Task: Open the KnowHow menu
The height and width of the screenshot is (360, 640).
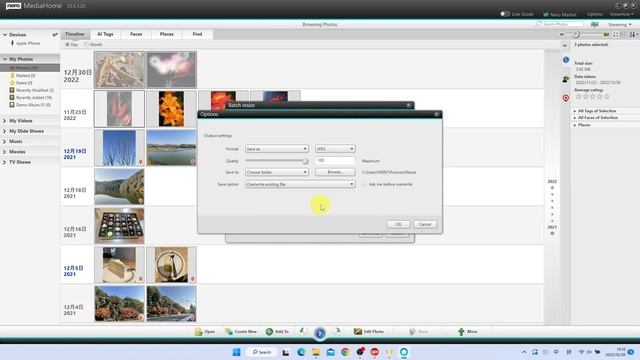Action: [621, 14]
